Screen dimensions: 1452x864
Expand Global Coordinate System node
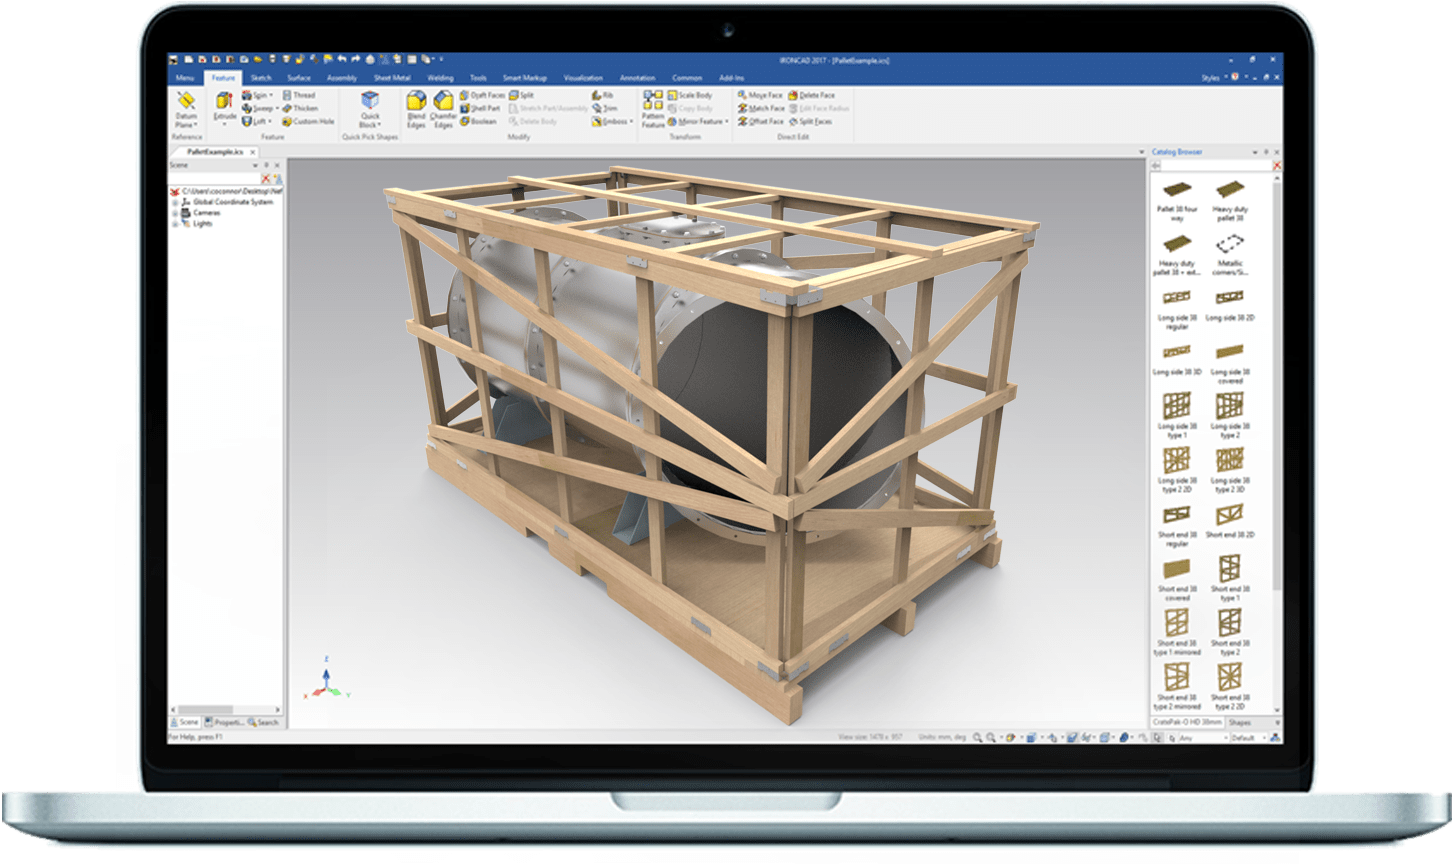point(176,202)
